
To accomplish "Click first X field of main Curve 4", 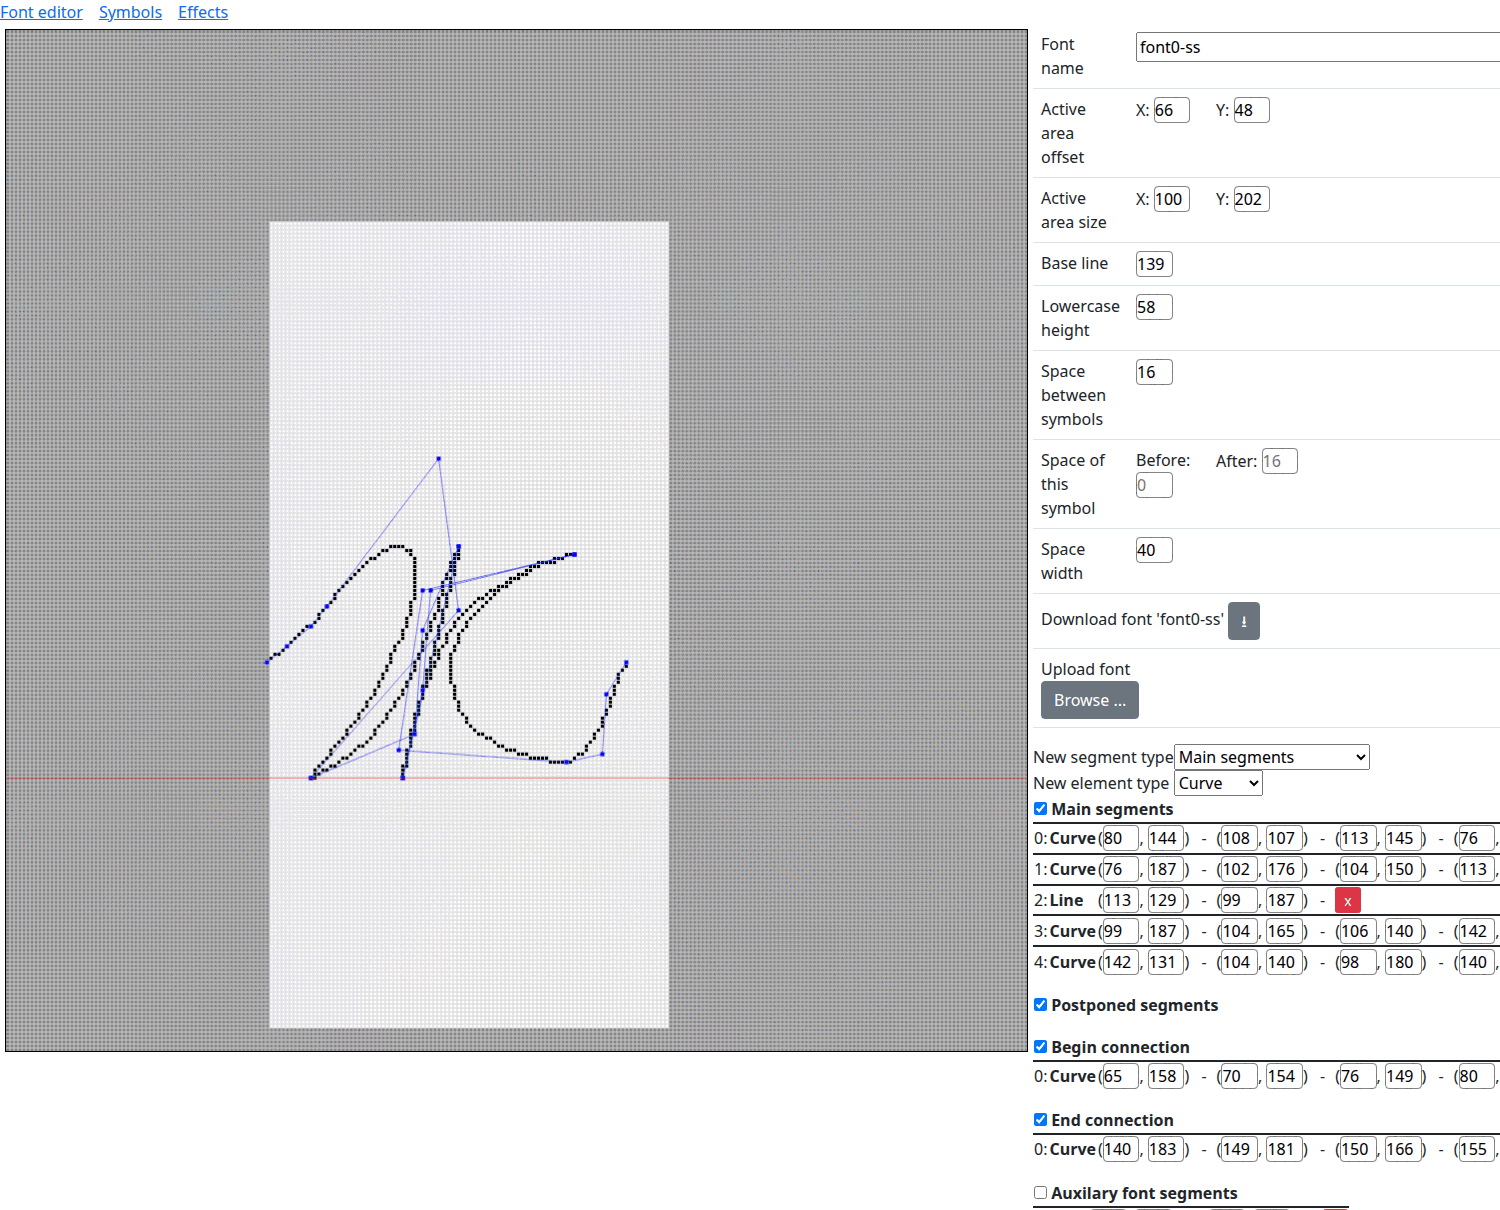I will (x=1120, y=962).
